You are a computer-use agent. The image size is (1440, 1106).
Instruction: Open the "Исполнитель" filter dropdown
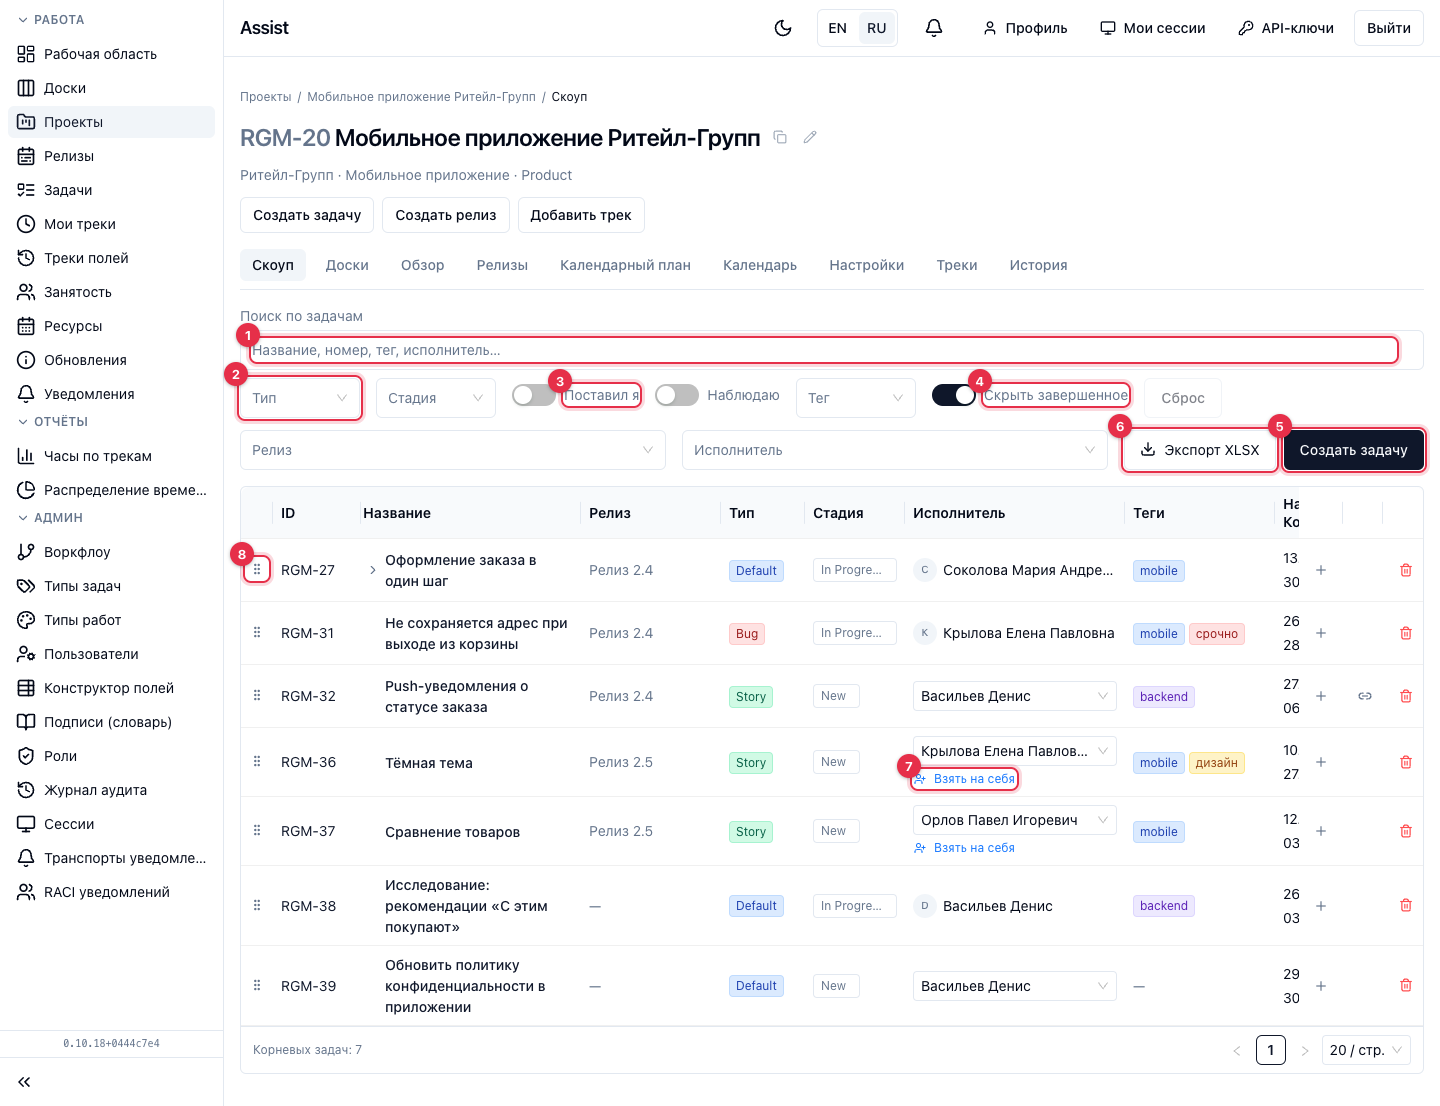[895, 450]
